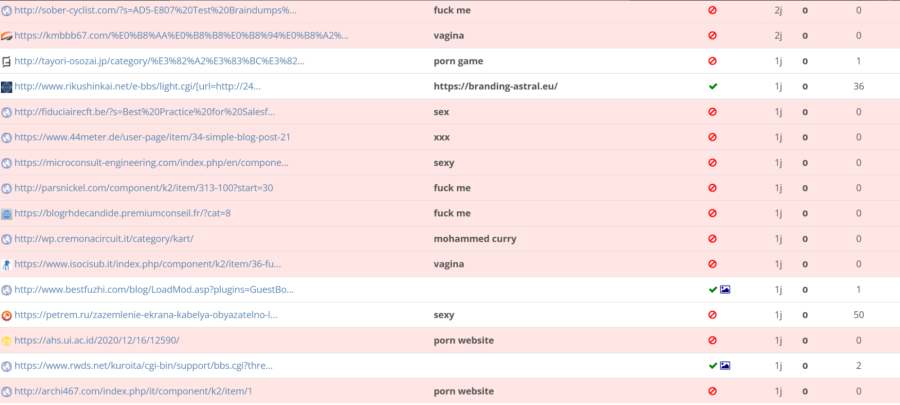This screenshot has height=405, width=900.
Task: Open the parsnickel.com k2 item link
Action: pyautogui.click(x=143, y=188)
